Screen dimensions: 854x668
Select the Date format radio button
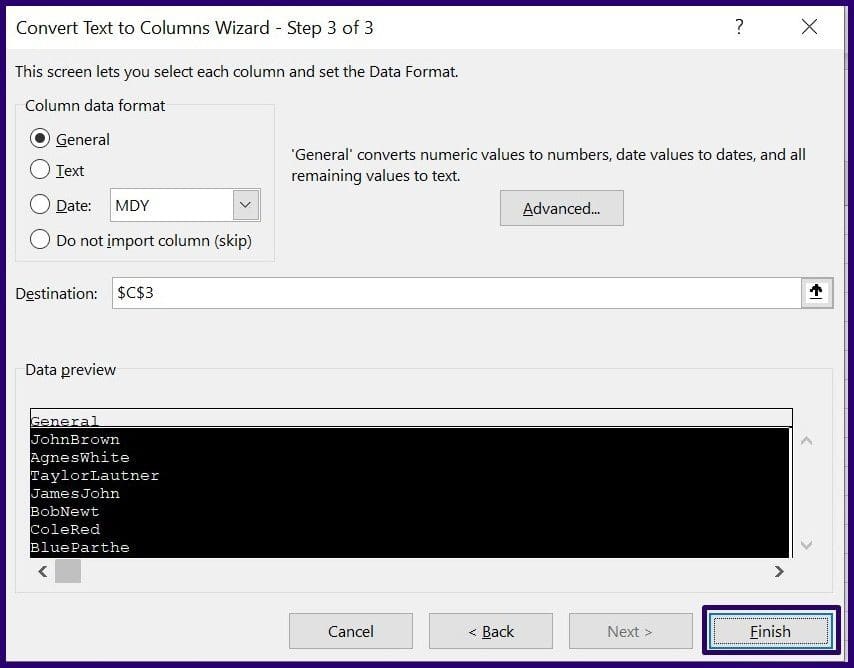coord(40,205)
